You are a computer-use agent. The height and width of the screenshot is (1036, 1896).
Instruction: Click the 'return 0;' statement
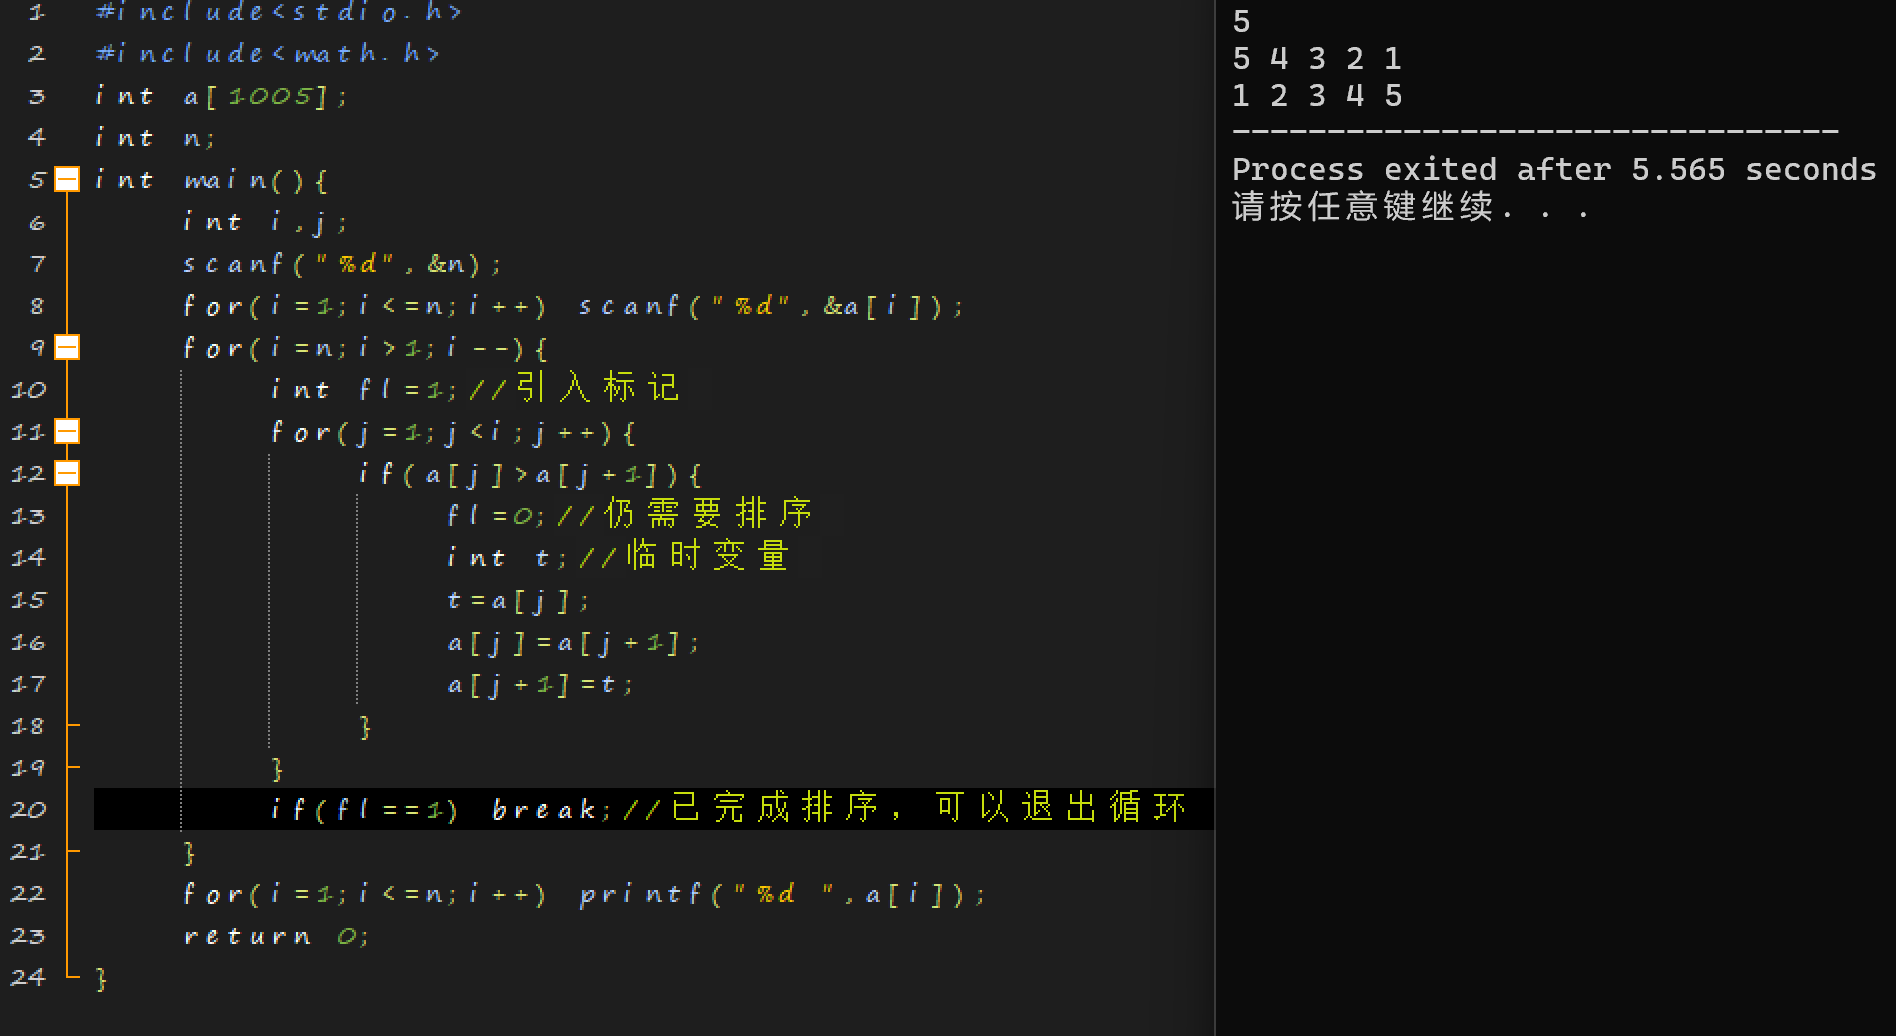coord(276,936)
